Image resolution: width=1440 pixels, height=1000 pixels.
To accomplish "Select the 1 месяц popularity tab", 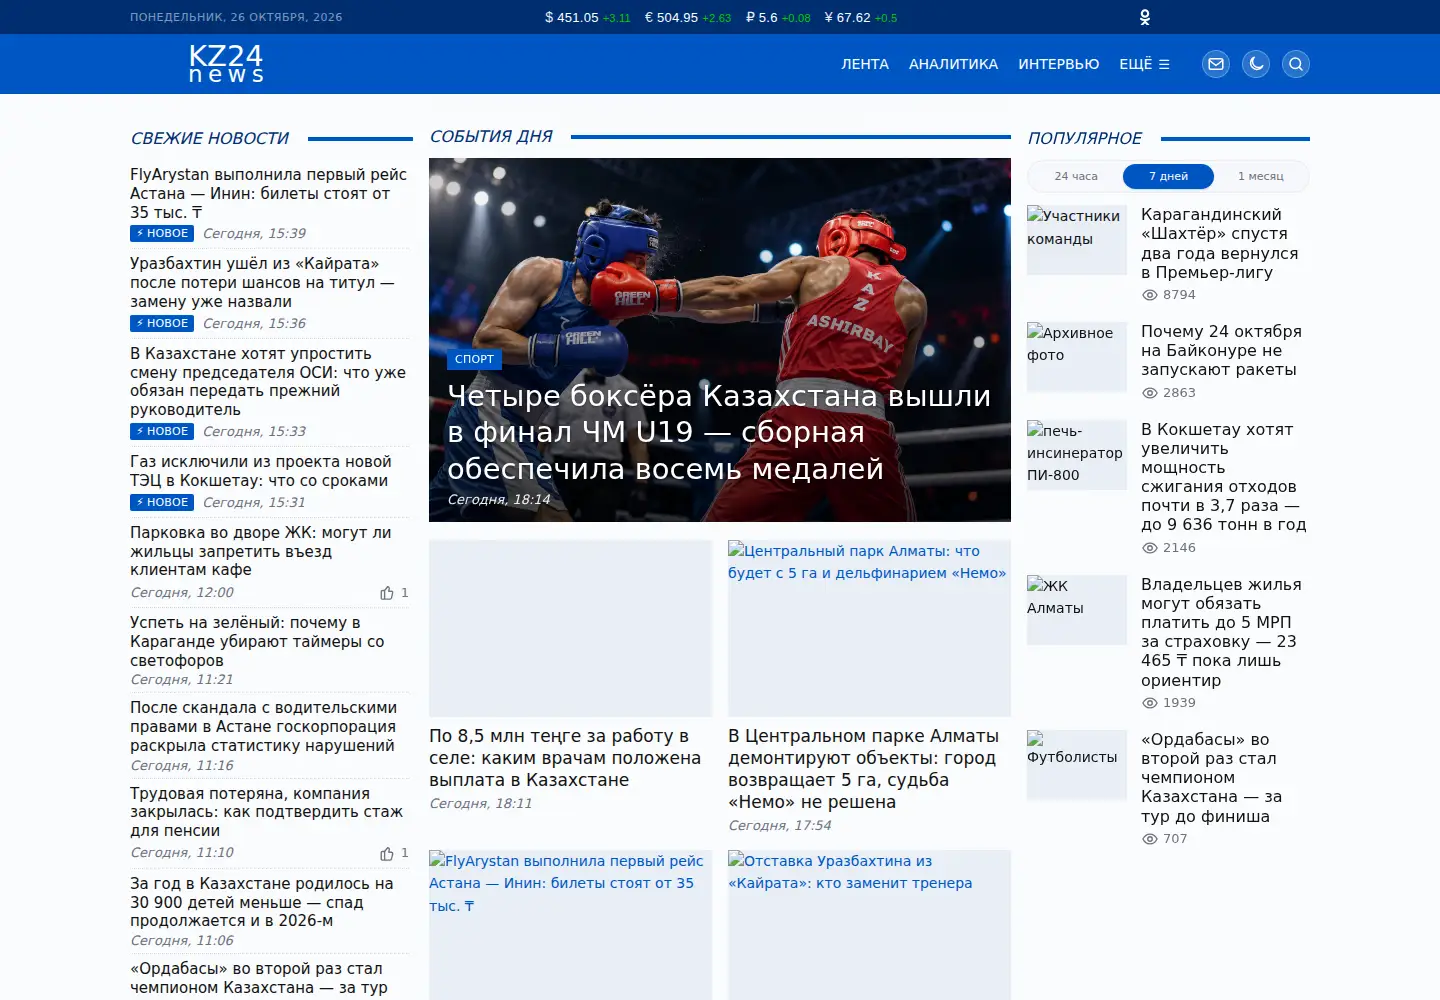I will click(x=1261, y=176).
